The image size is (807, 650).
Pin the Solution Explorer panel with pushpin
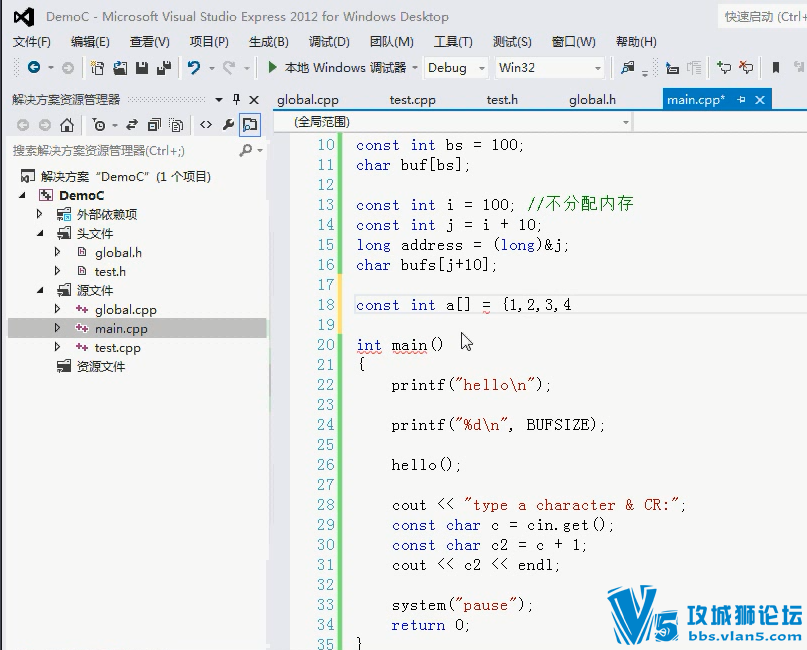[236, 99]
